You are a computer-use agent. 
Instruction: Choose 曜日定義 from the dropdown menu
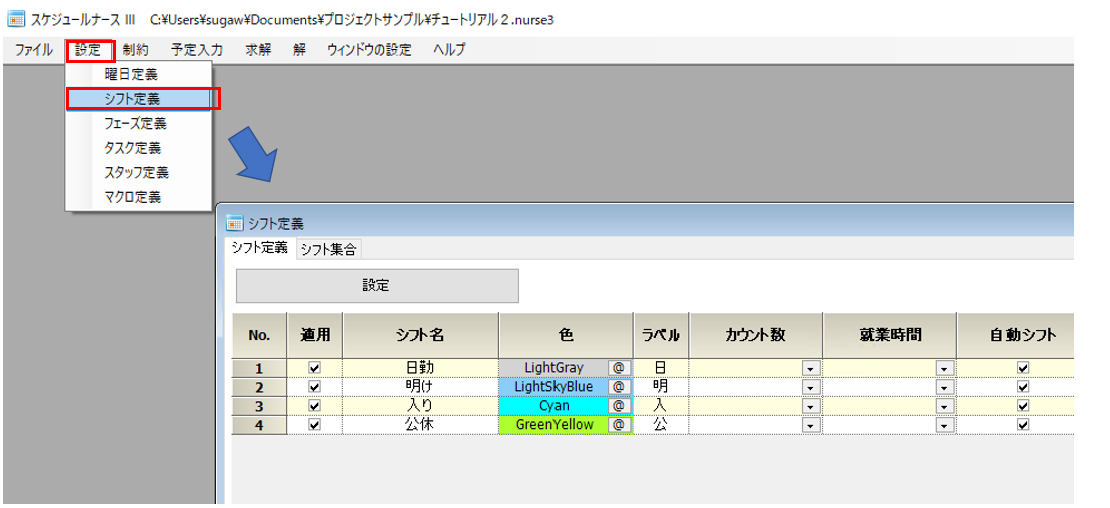[139, 74]
